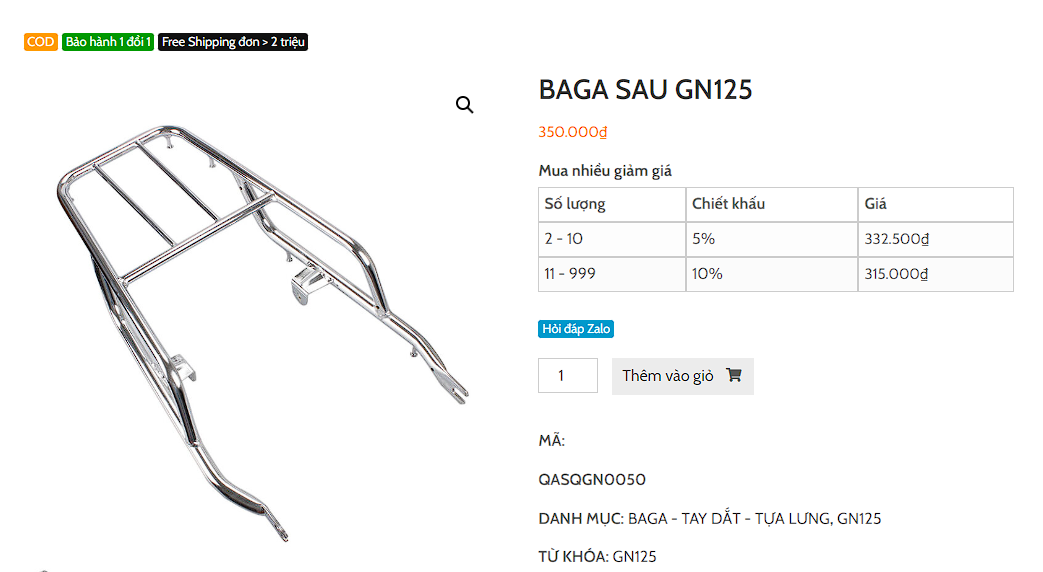Click the Free Shipping đơn > 2 triệu badge
1043x572 pixels.
(233, 42)
